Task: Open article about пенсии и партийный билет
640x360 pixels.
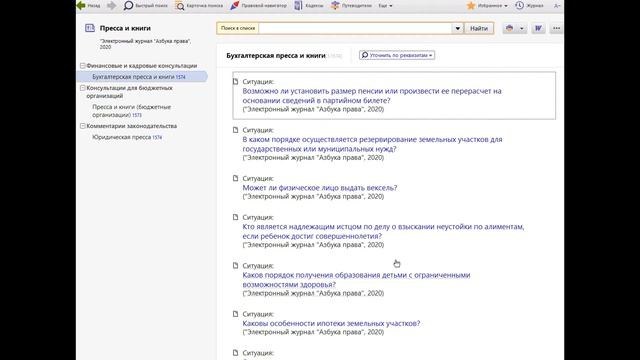Action: [x=372, y=96]
